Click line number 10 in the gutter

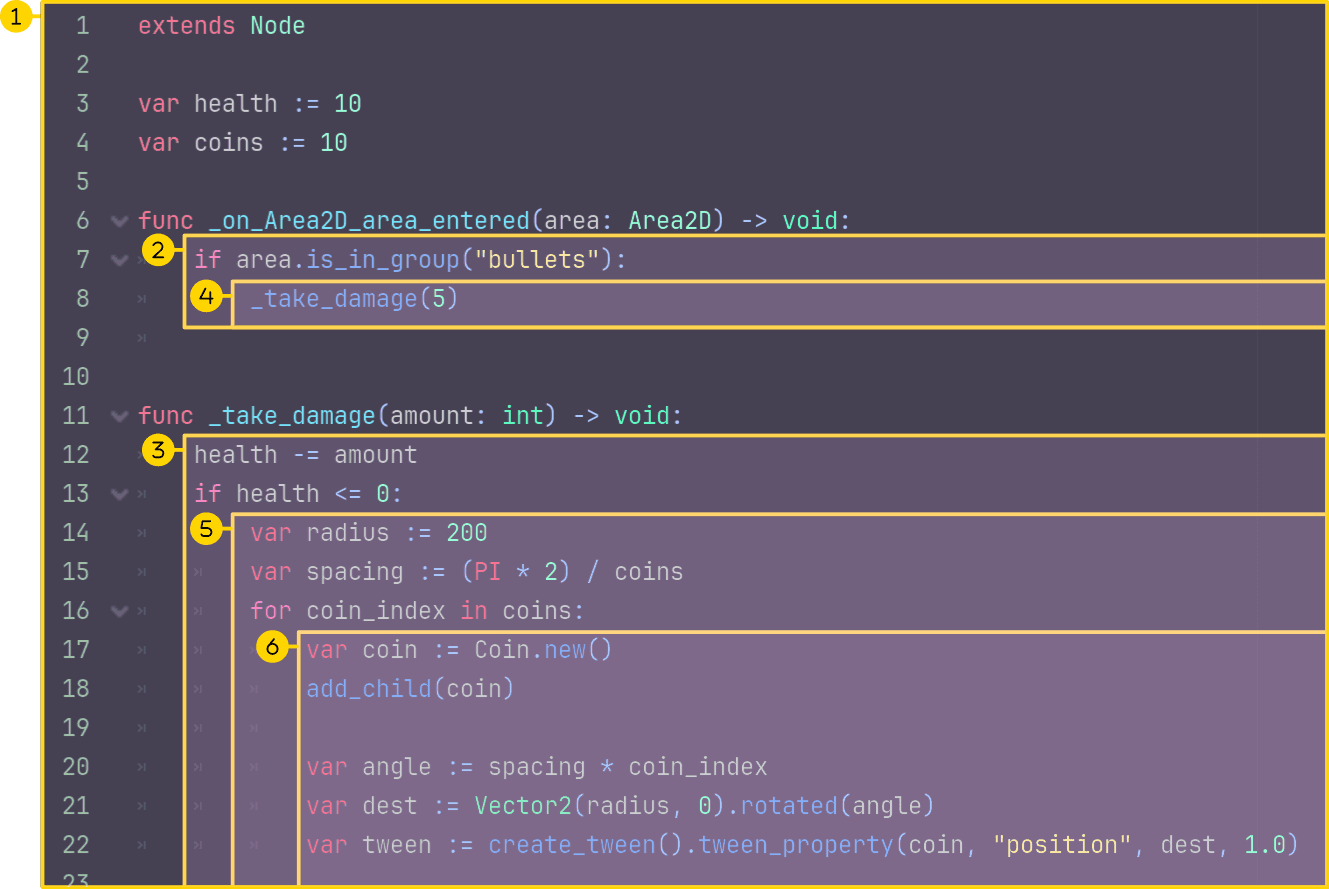pyautogui.click(x=76, y=377)
